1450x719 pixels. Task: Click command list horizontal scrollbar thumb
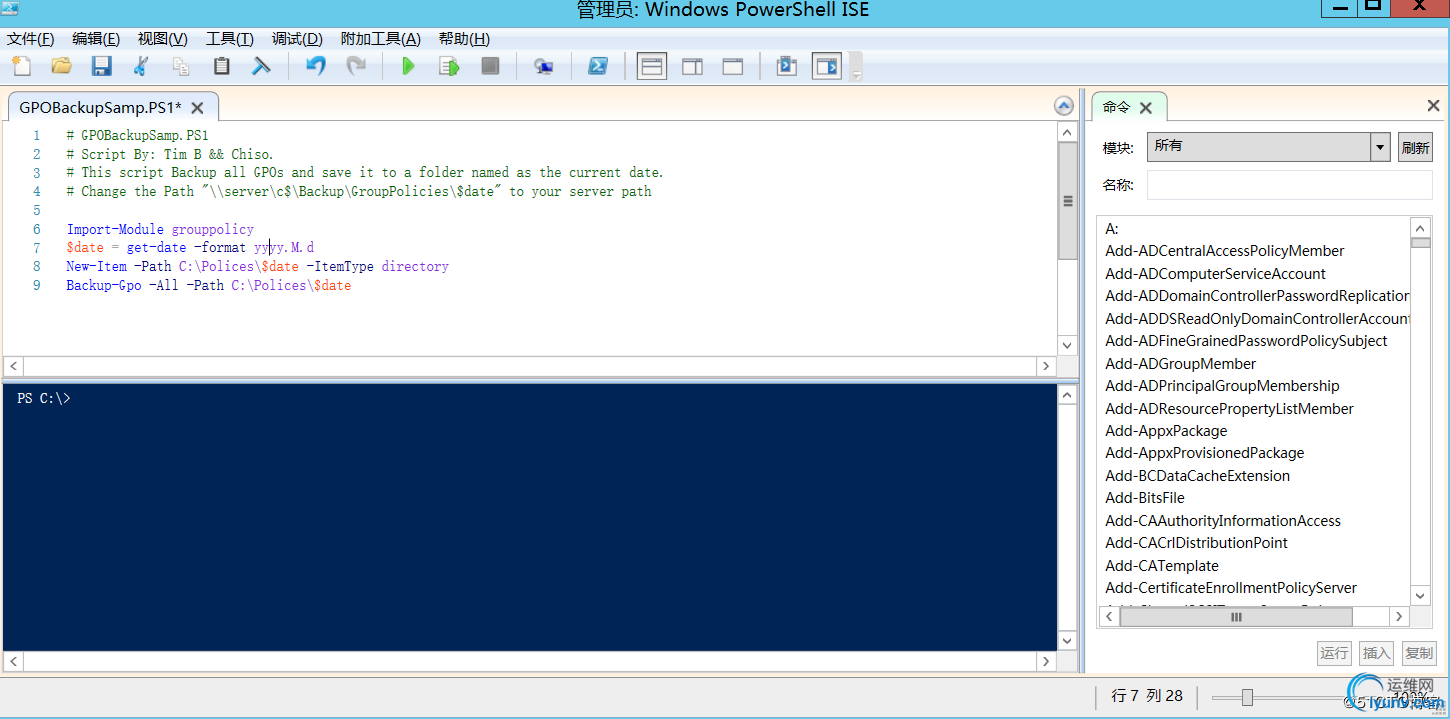(x=1236, y=618)
